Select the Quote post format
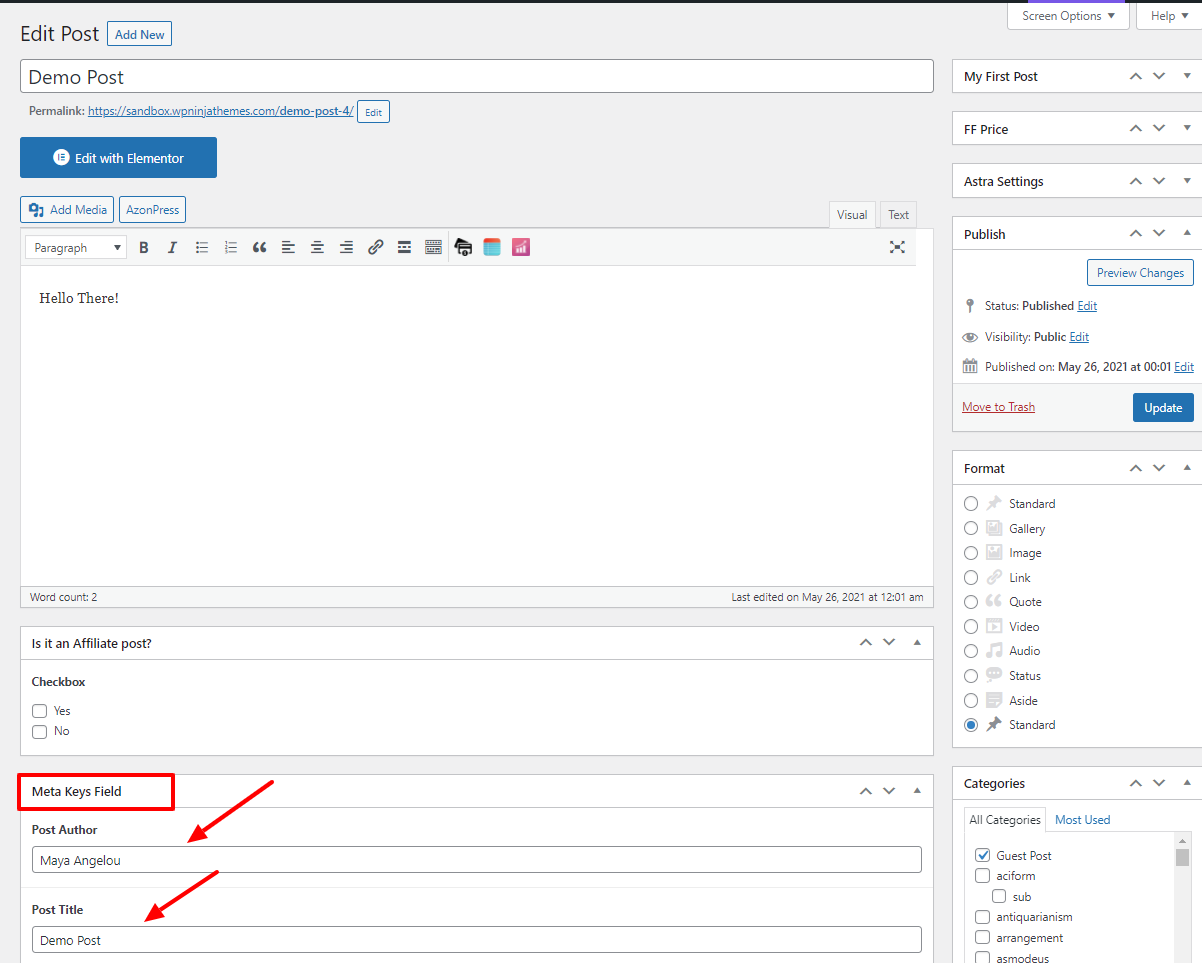This screenshot has width=1202, height=963. click(970, 601)
